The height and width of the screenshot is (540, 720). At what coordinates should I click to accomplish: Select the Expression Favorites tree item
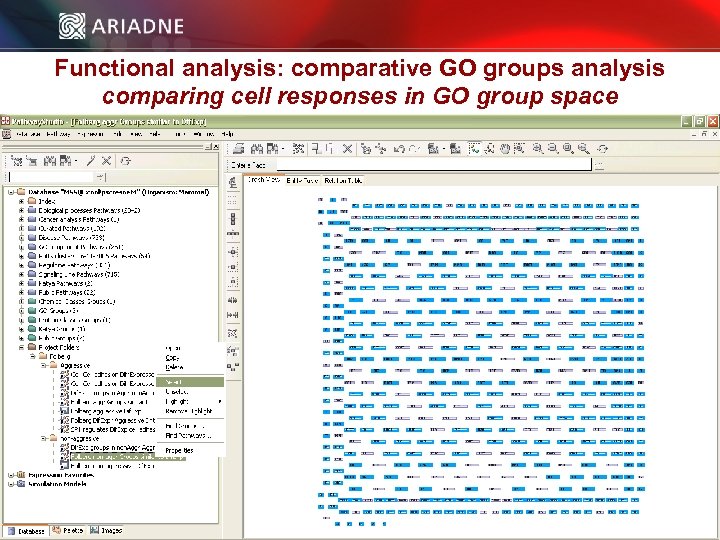pos(61,475)
